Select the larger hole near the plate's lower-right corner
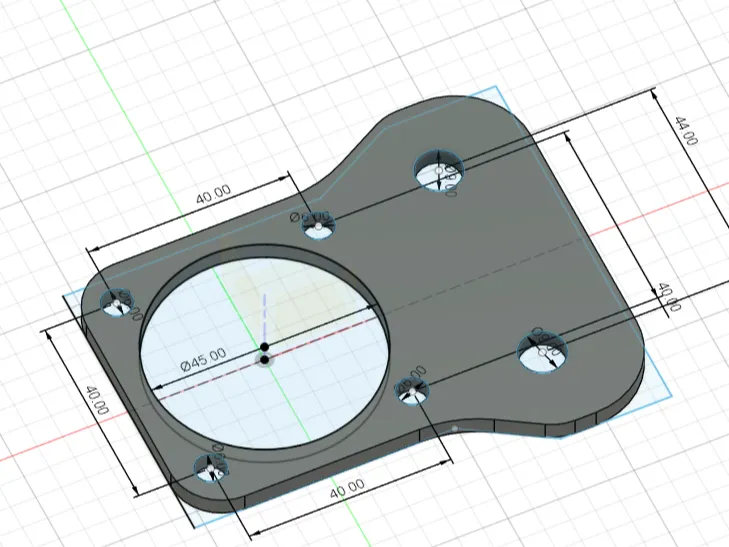The height and width of the screenshot is (547, 729). pos(543,352)
